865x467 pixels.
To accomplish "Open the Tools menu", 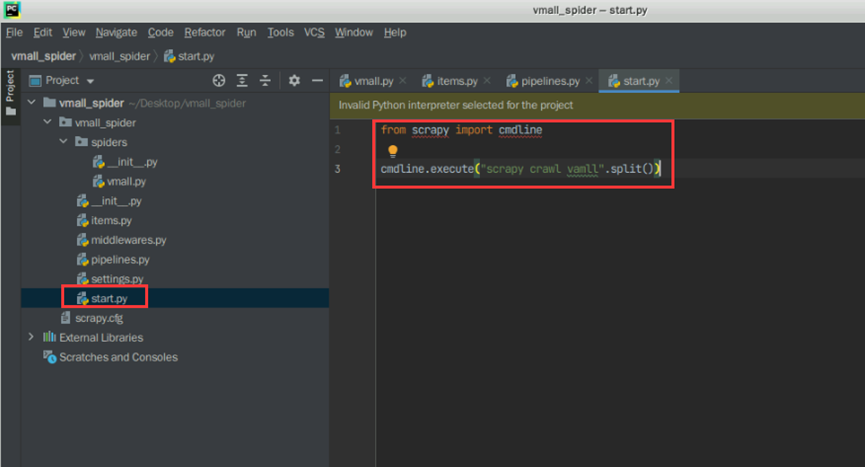I will coord(280,33).
